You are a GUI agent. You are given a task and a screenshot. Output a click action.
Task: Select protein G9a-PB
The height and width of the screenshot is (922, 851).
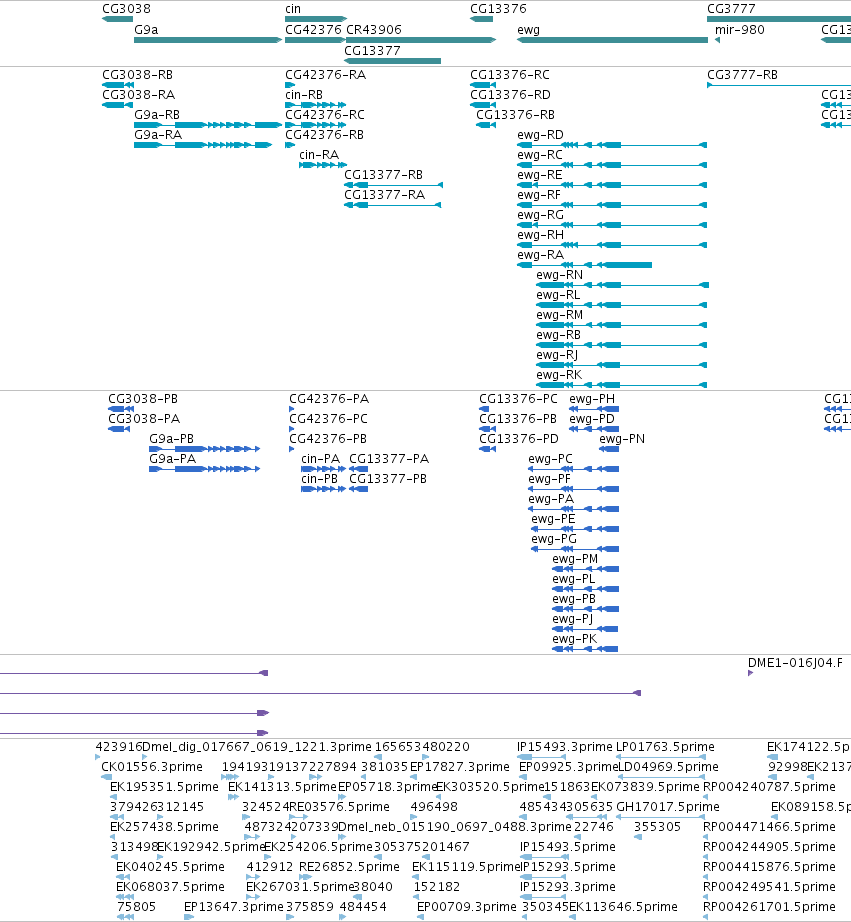tap(172, 439)
